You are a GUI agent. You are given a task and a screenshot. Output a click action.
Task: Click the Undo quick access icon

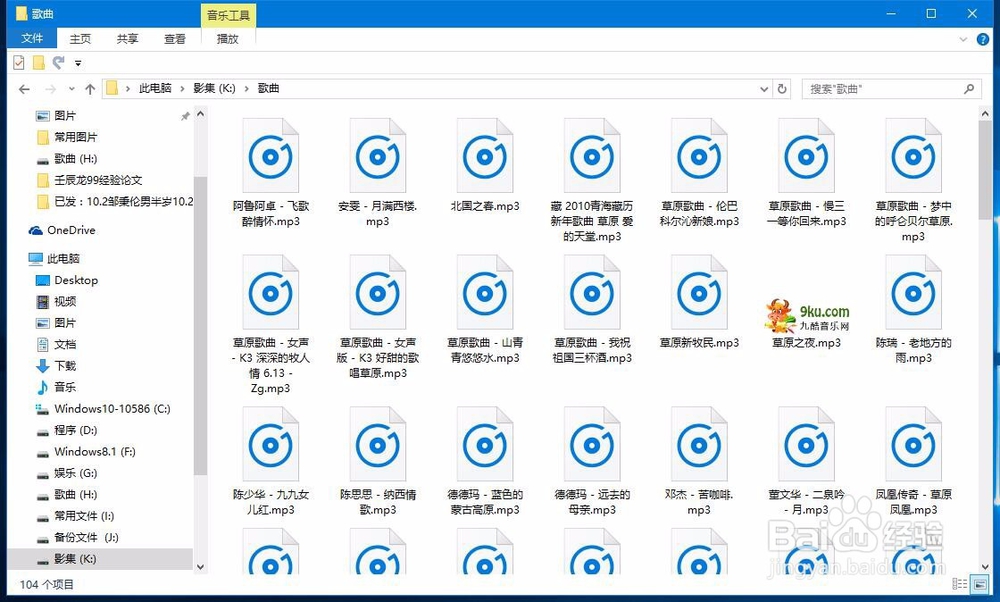[x=59, y=62]
